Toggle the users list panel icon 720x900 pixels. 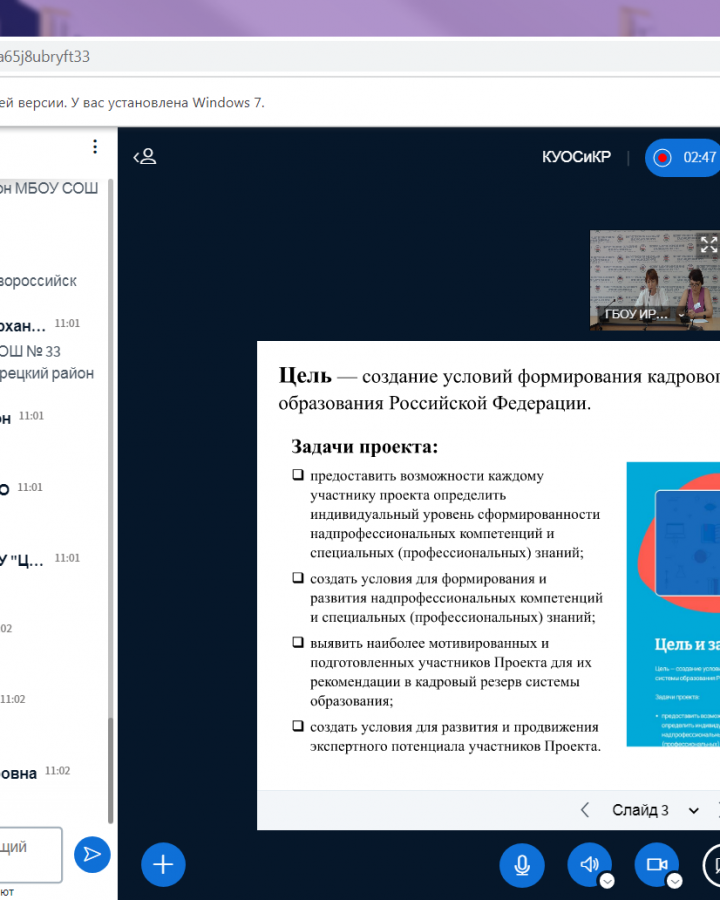146,157
